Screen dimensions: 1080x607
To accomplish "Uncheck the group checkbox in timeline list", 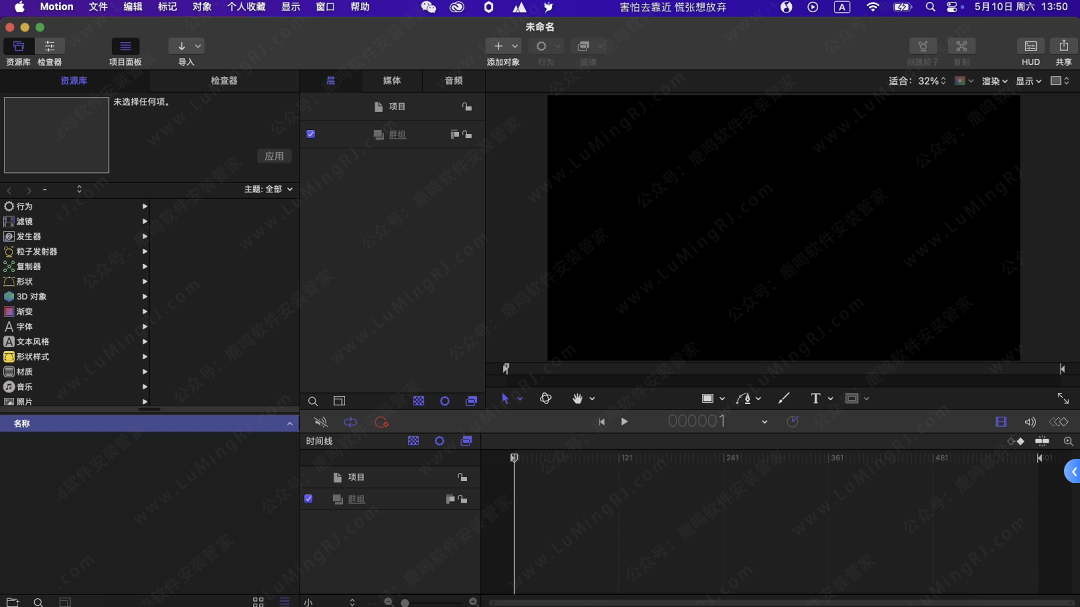I will [308, 498].
